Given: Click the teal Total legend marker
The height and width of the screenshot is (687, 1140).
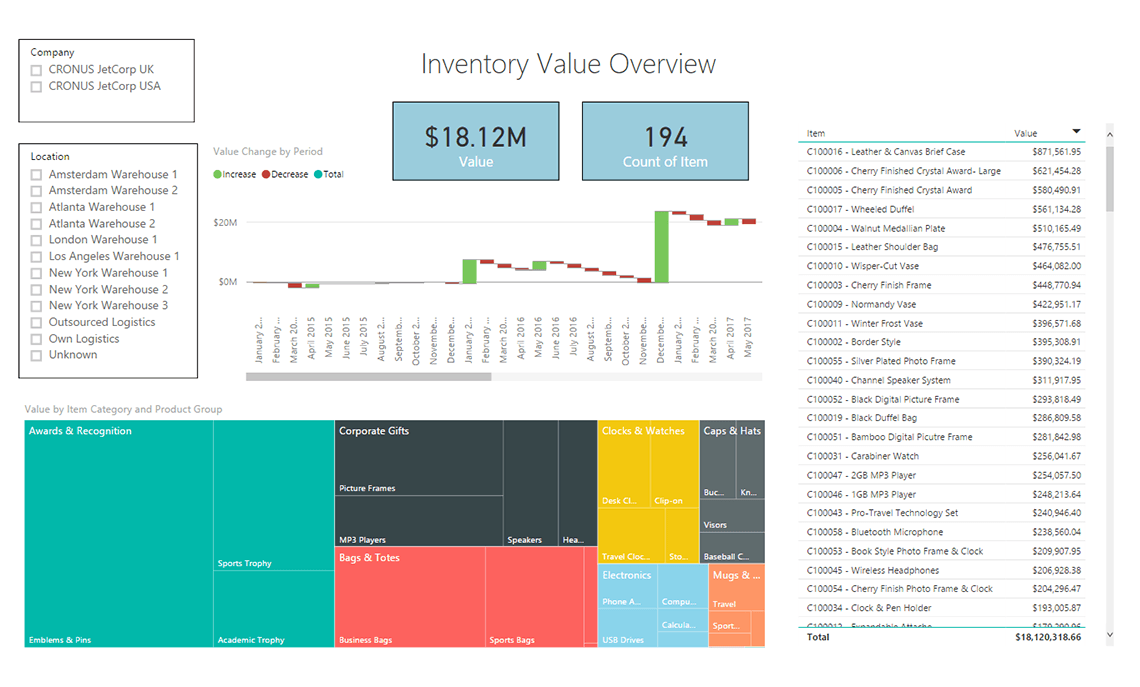Looking at the screenshot, I should [x=318, y=174].
